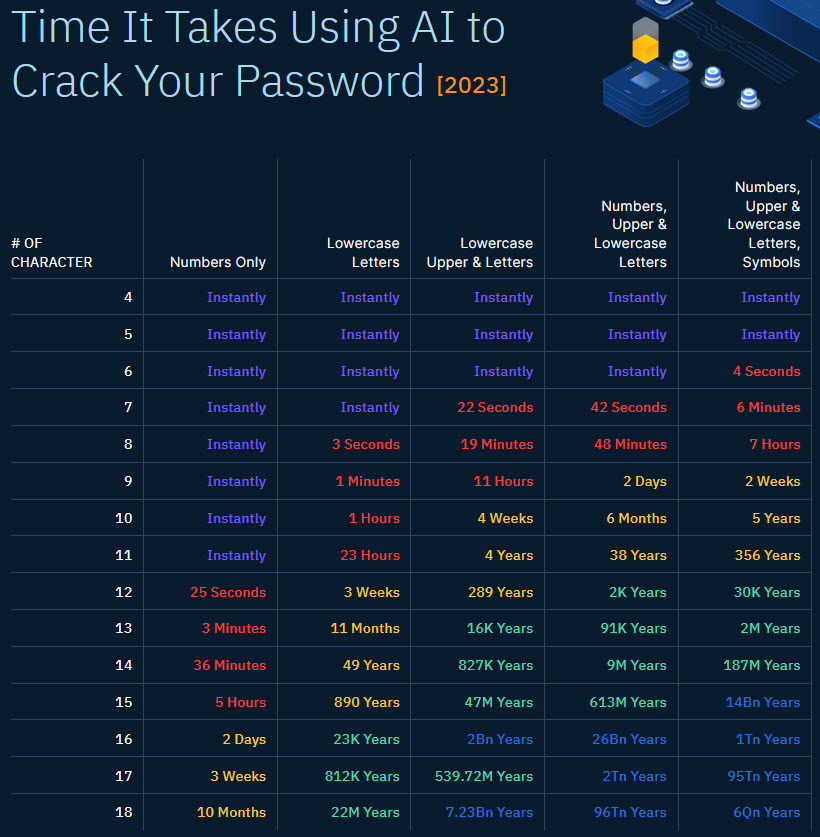Select the "7.23Bn Years" cell

pyautogui.click(x=490, y=812)
